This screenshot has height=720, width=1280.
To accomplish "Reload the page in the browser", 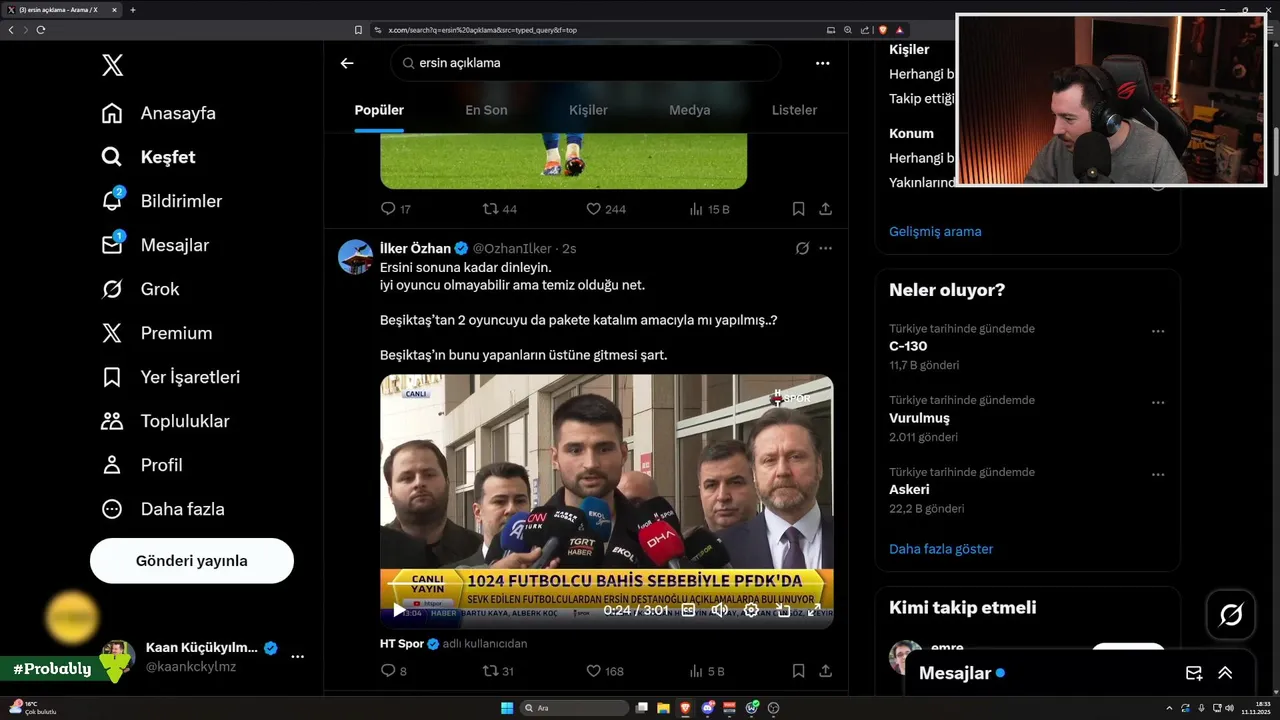I will click(41, 30).
